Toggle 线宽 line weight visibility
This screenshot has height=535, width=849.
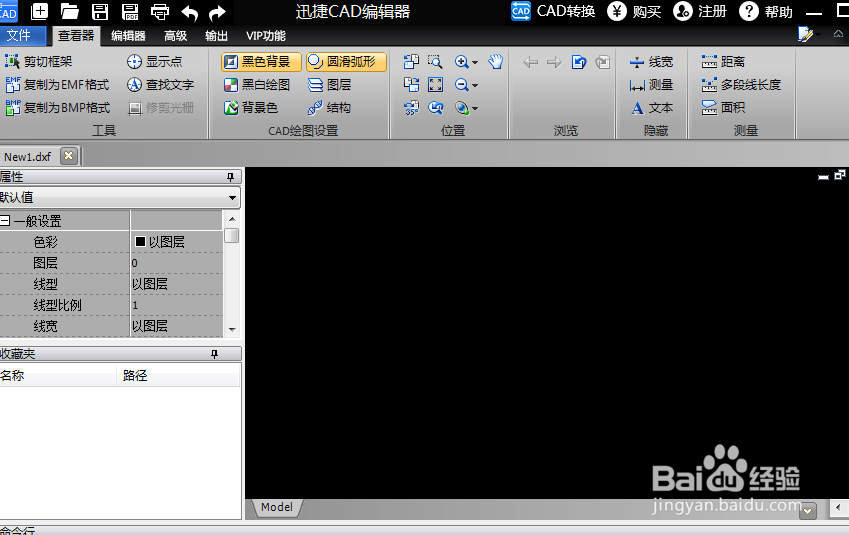651,62
